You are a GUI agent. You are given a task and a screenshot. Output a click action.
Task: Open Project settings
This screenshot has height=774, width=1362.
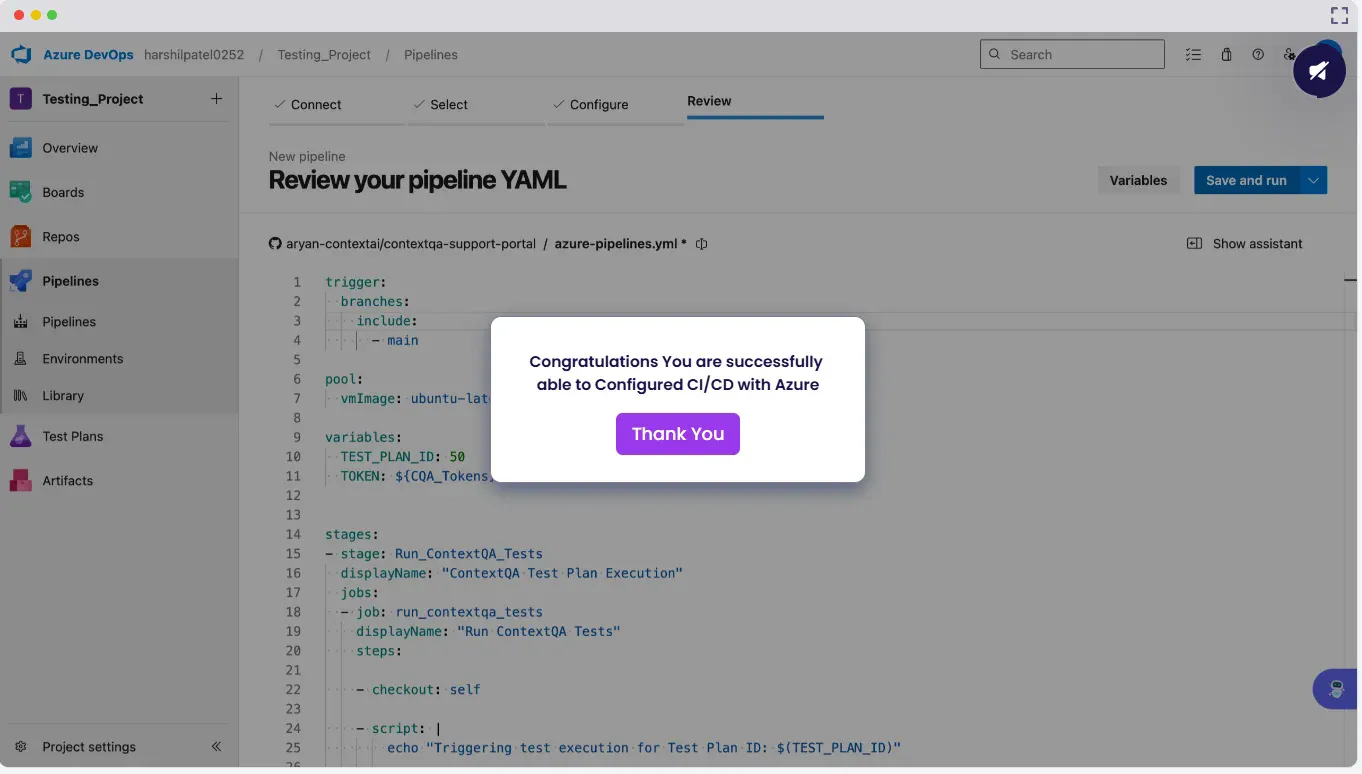88,747
